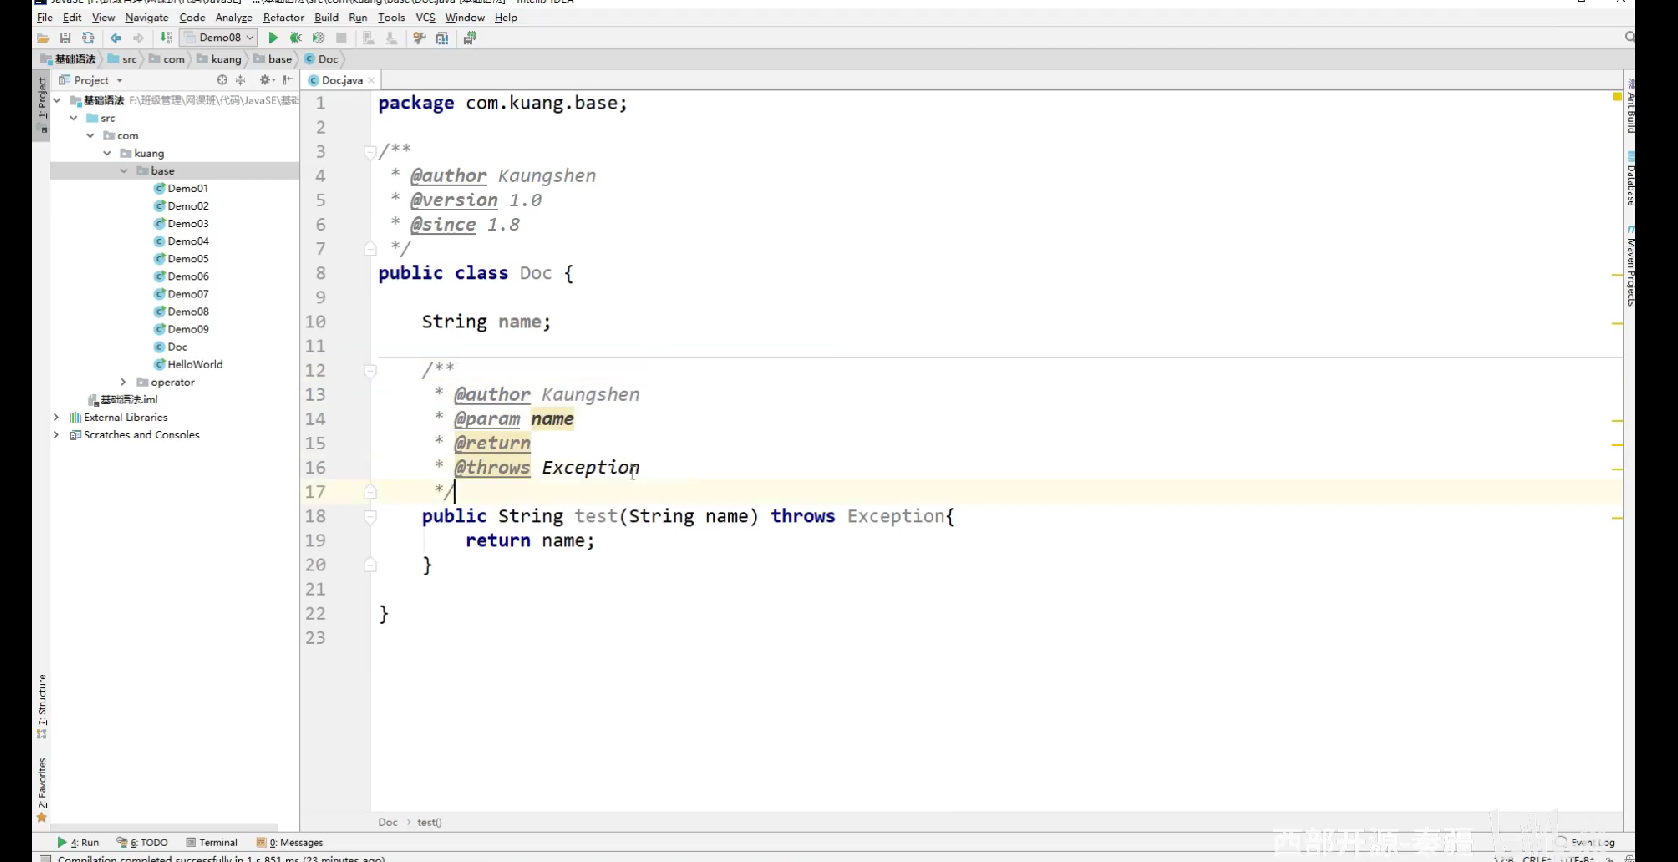Open the Database side tool window
This screenshot has height=862, width=1678.
point(1630,178)
